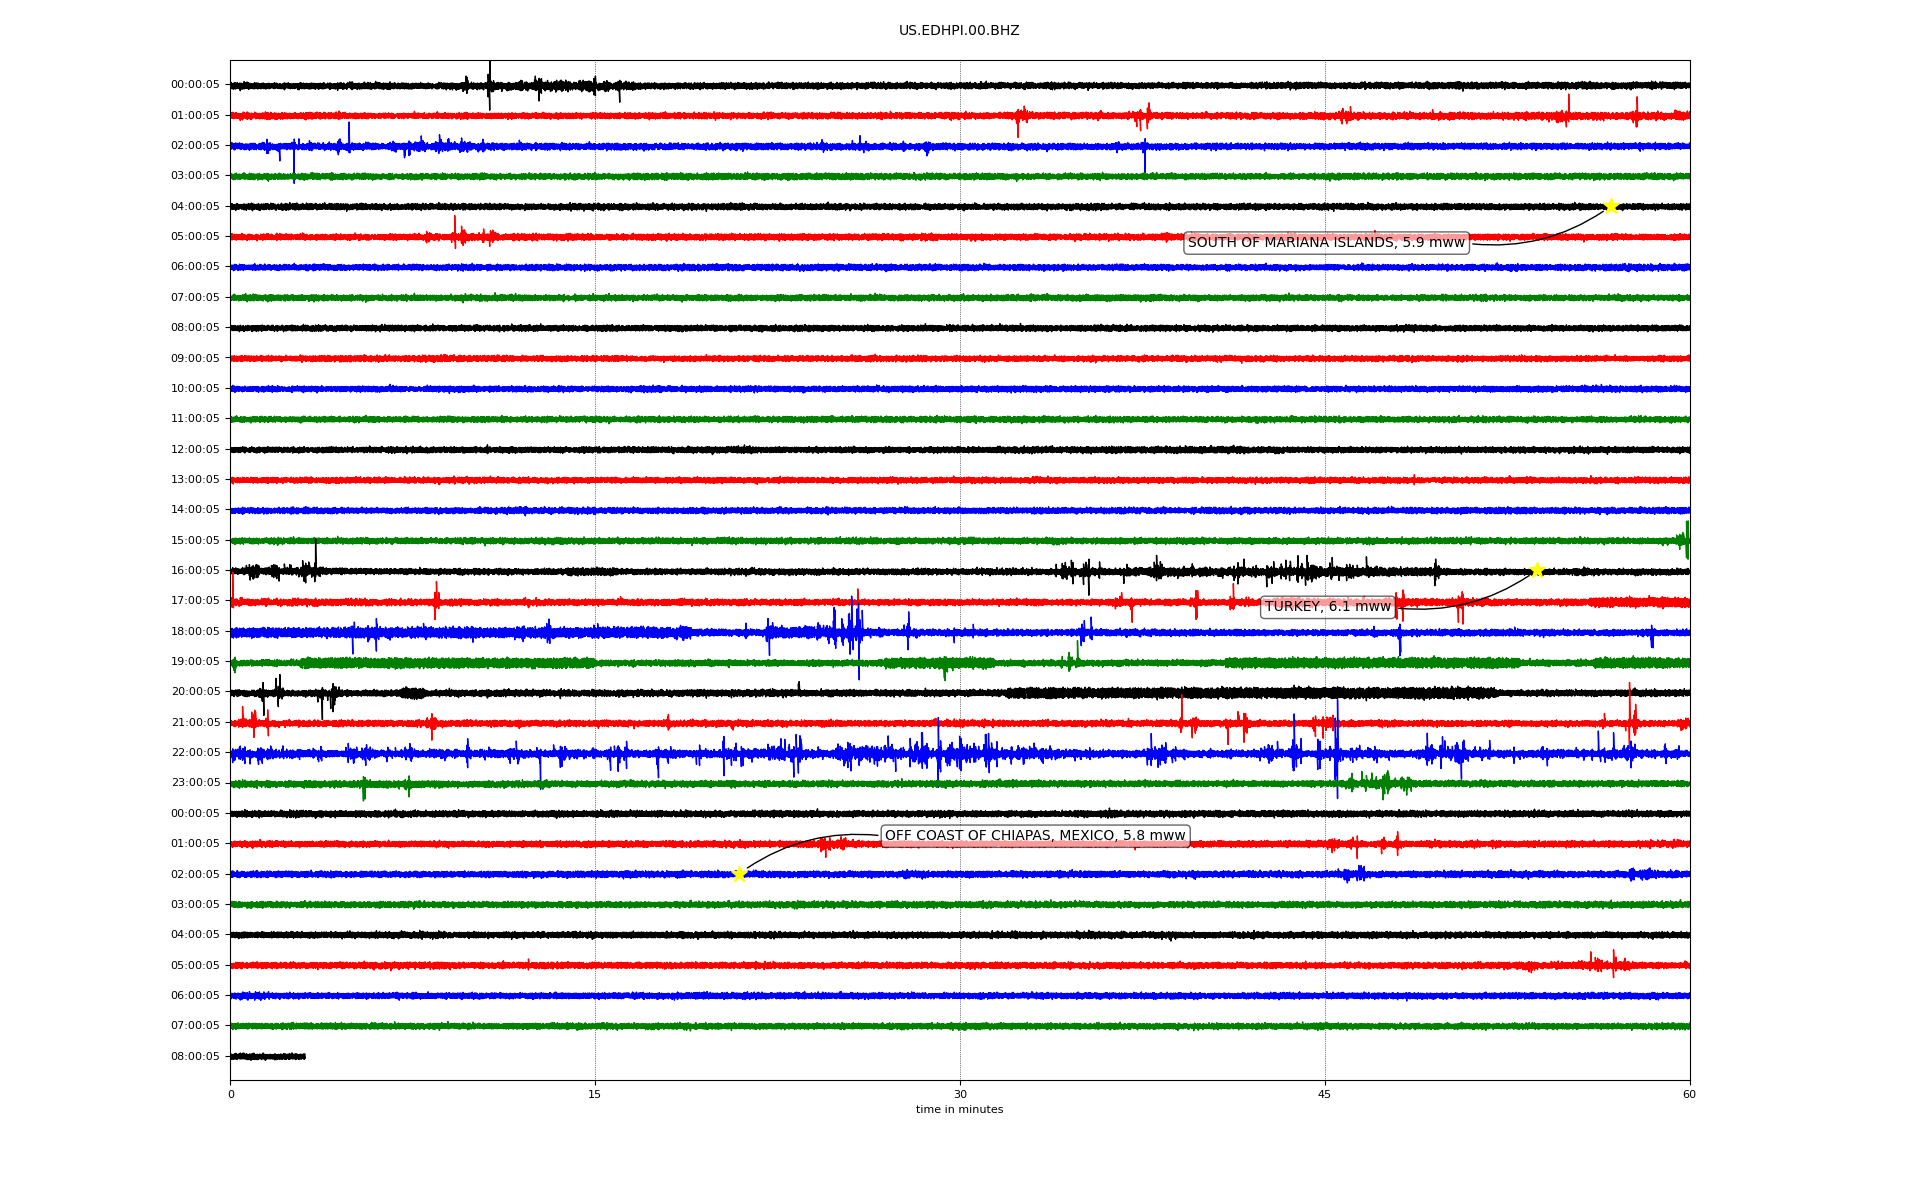Click the 23:00:05 row label
This screenshot has width=1920, height=1200.
point(195,783)
